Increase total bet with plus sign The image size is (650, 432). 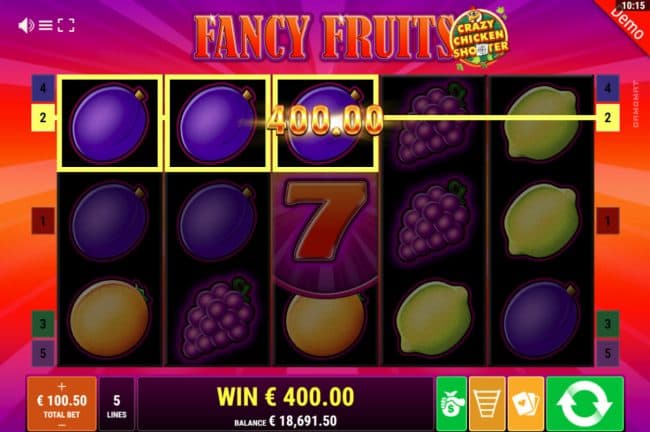click(x=62, y=386)
